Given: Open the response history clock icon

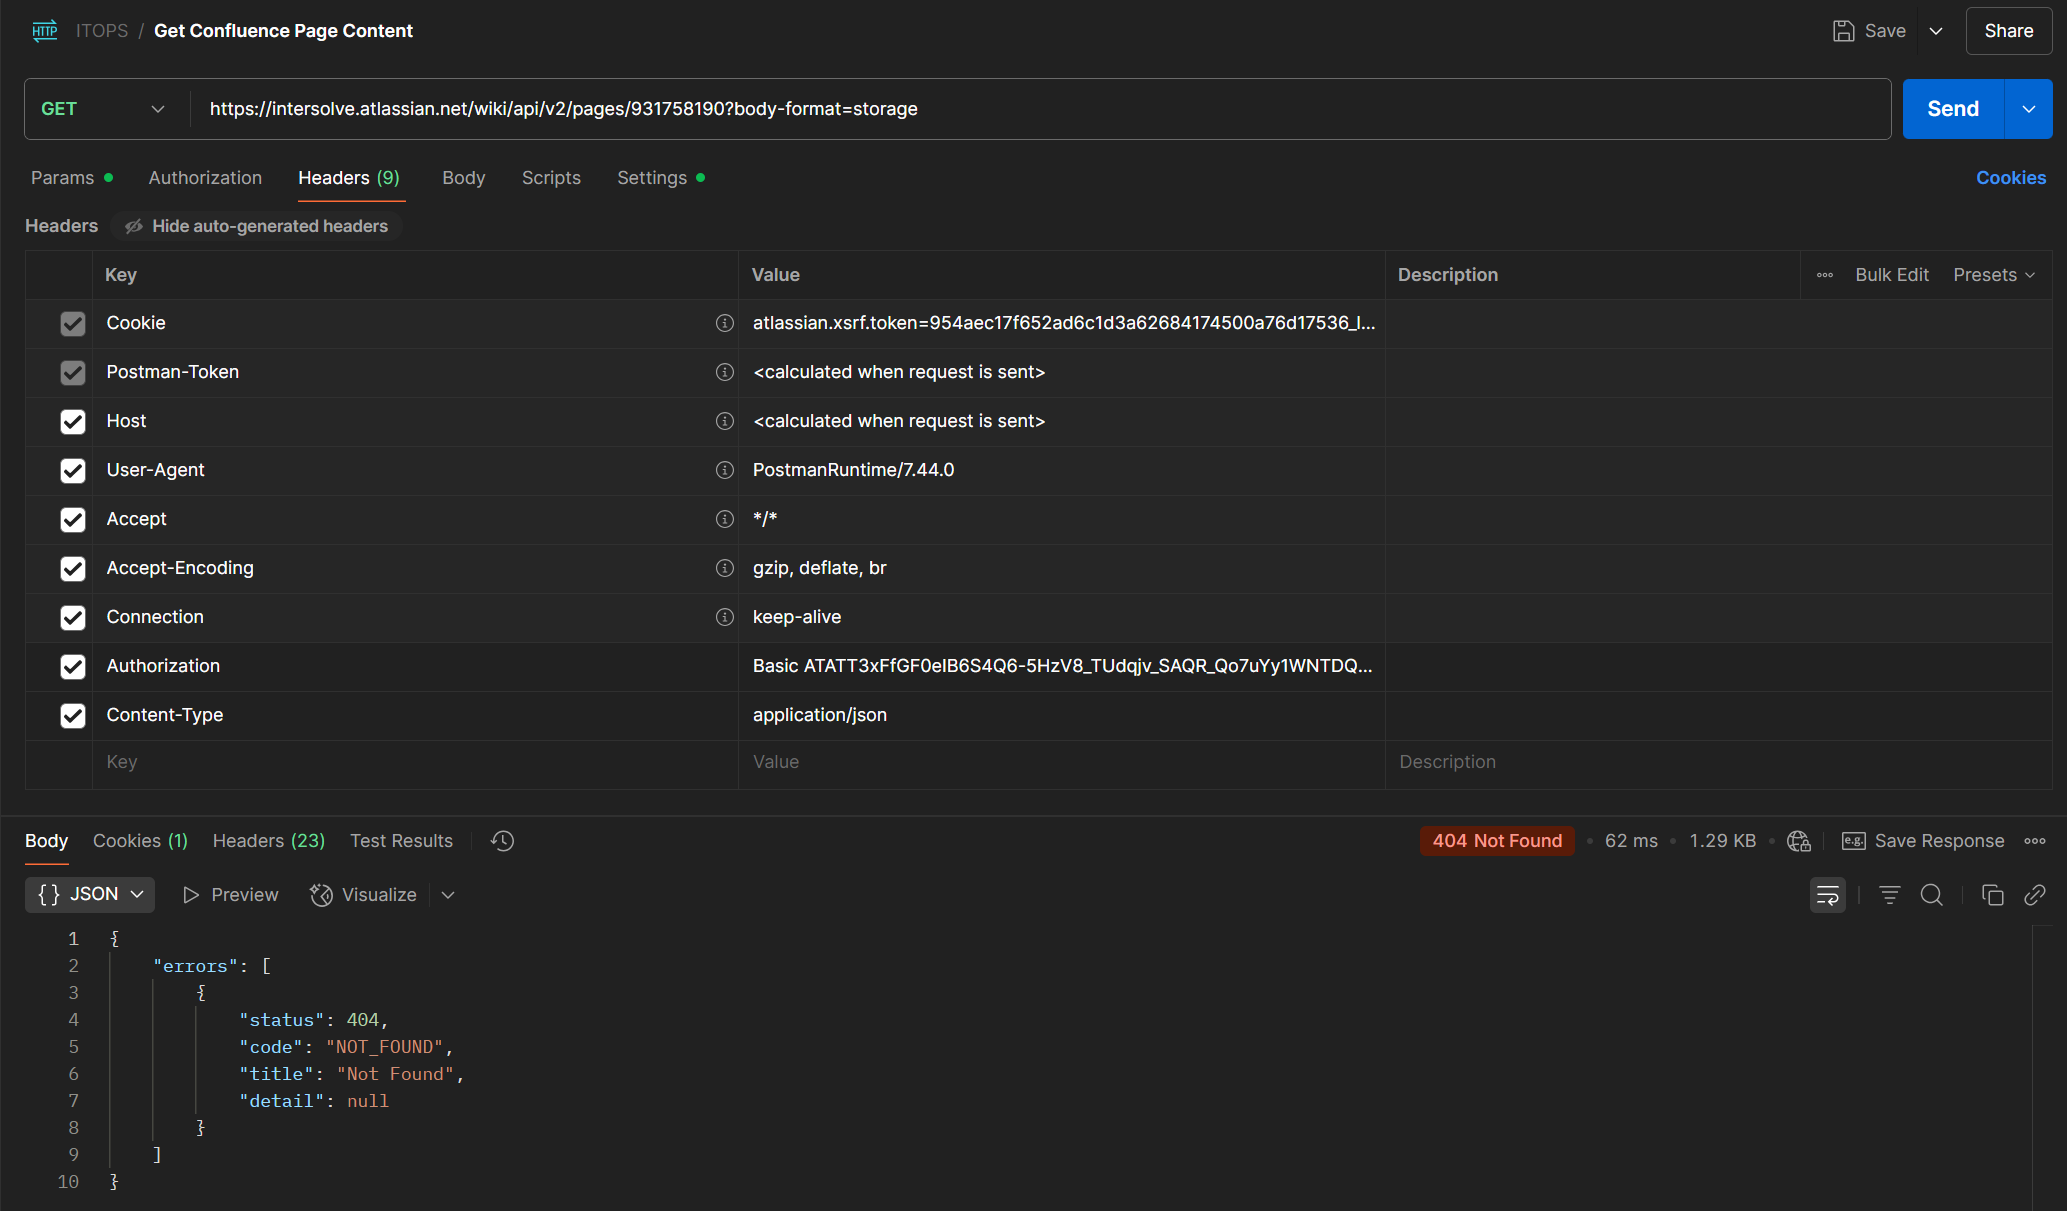Looking at the screenshot, I should tap(502, 841).
